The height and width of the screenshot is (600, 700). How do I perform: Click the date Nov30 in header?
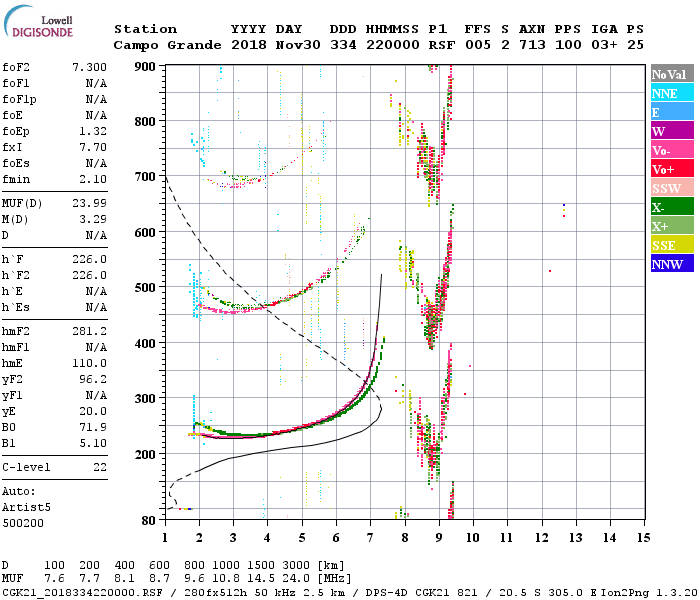point(298,45)
